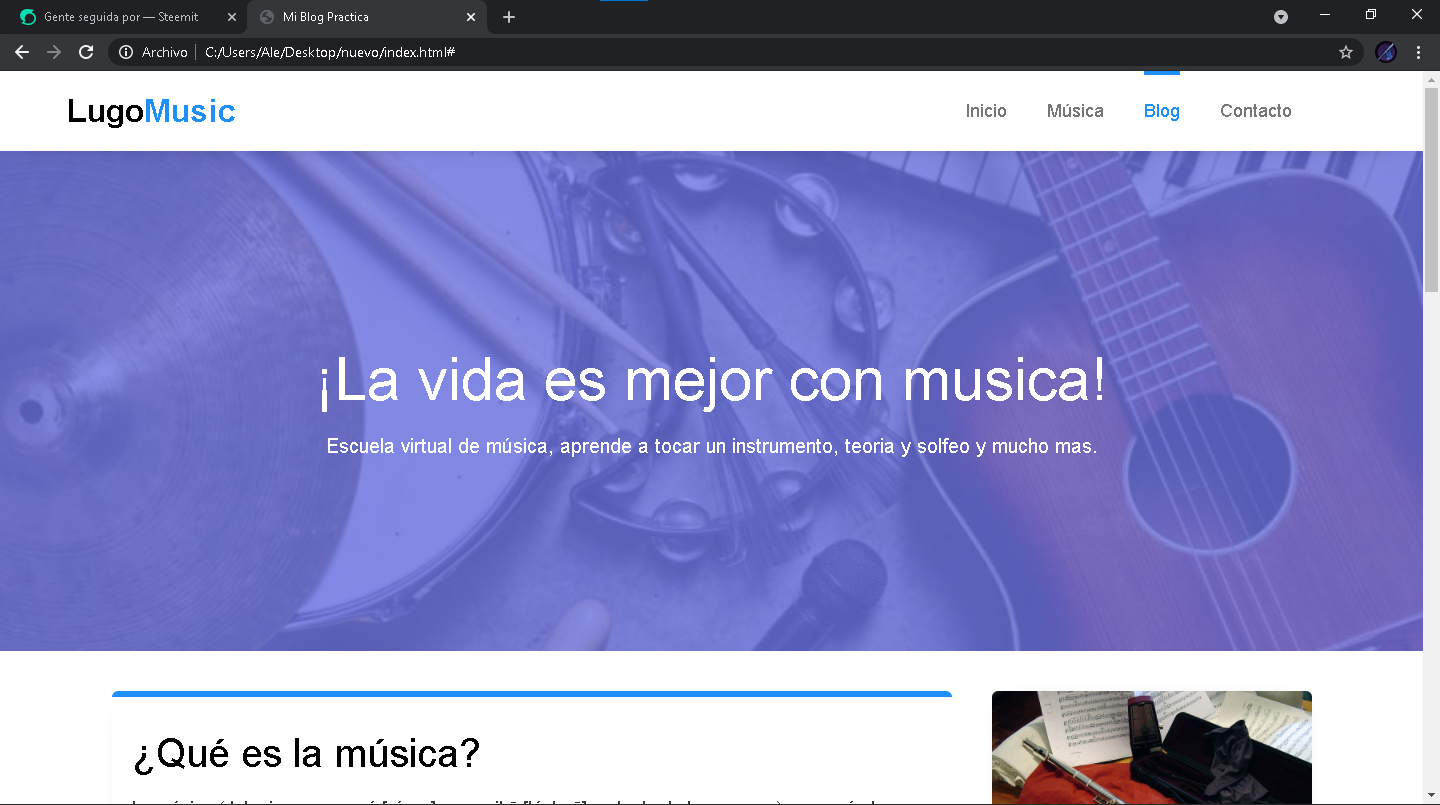Click the Inicio navigation link
Viewport: 1440px width, 805px height.
986,111
